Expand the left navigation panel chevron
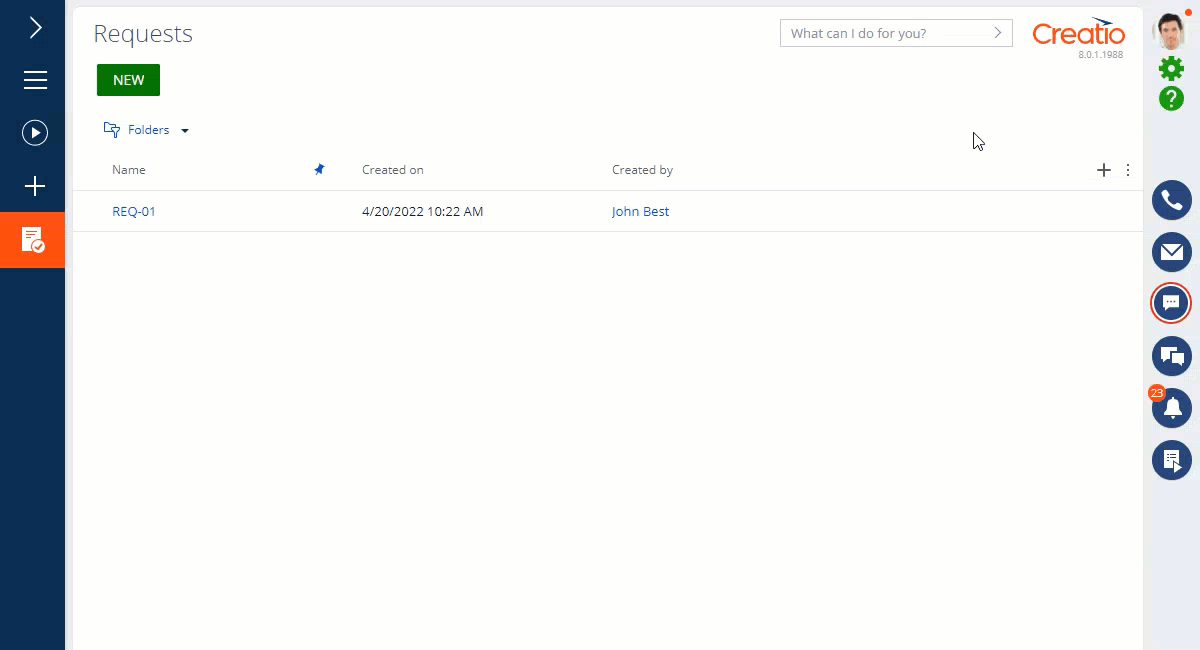Viewport: 1200px width, 650px height. click(x=35, y=28)
